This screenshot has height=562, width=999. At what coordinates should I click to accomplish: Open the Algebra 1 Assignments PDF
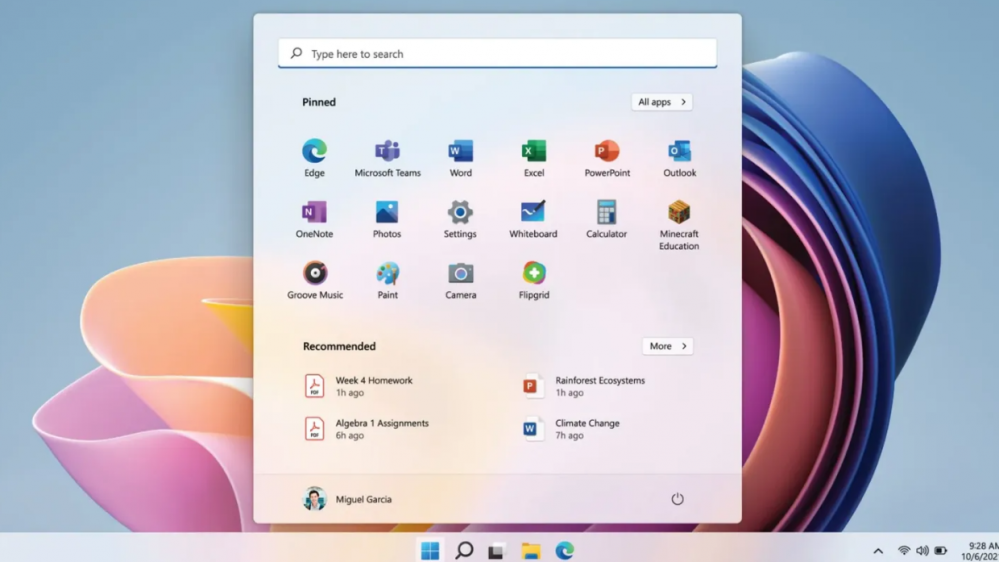tap(366, 429)
